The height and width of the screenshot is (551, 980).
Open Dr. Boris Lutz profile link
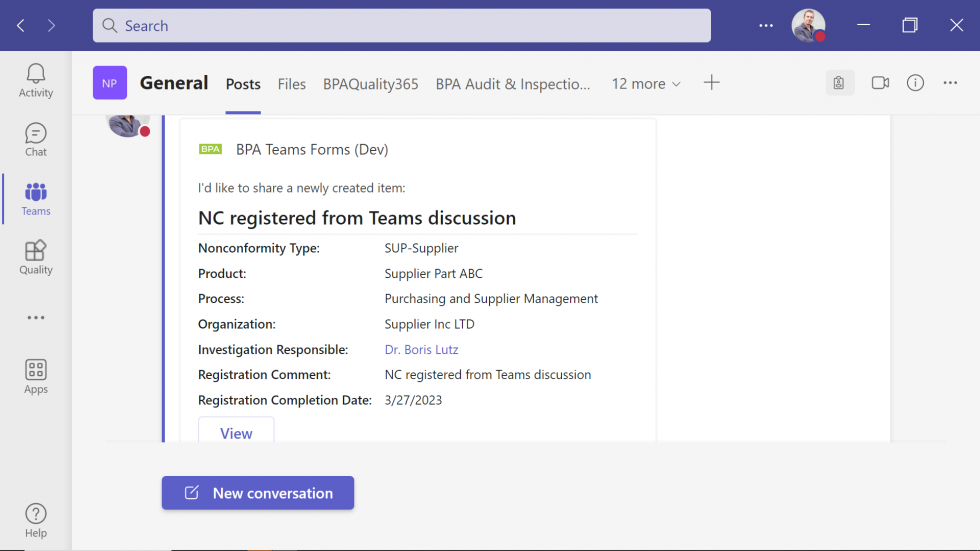[x=421, y=350]
